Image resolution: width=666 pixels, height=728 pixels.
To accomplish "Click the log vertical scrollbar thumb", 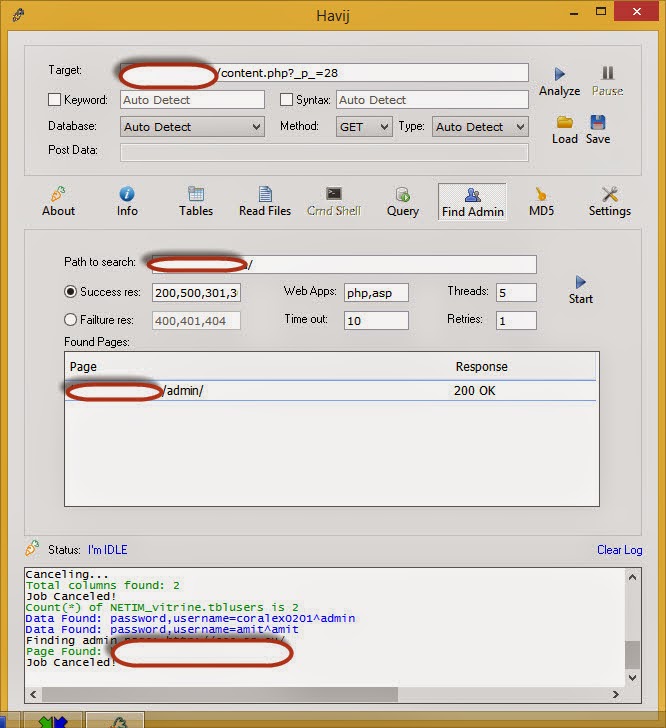I will (632, 654).
